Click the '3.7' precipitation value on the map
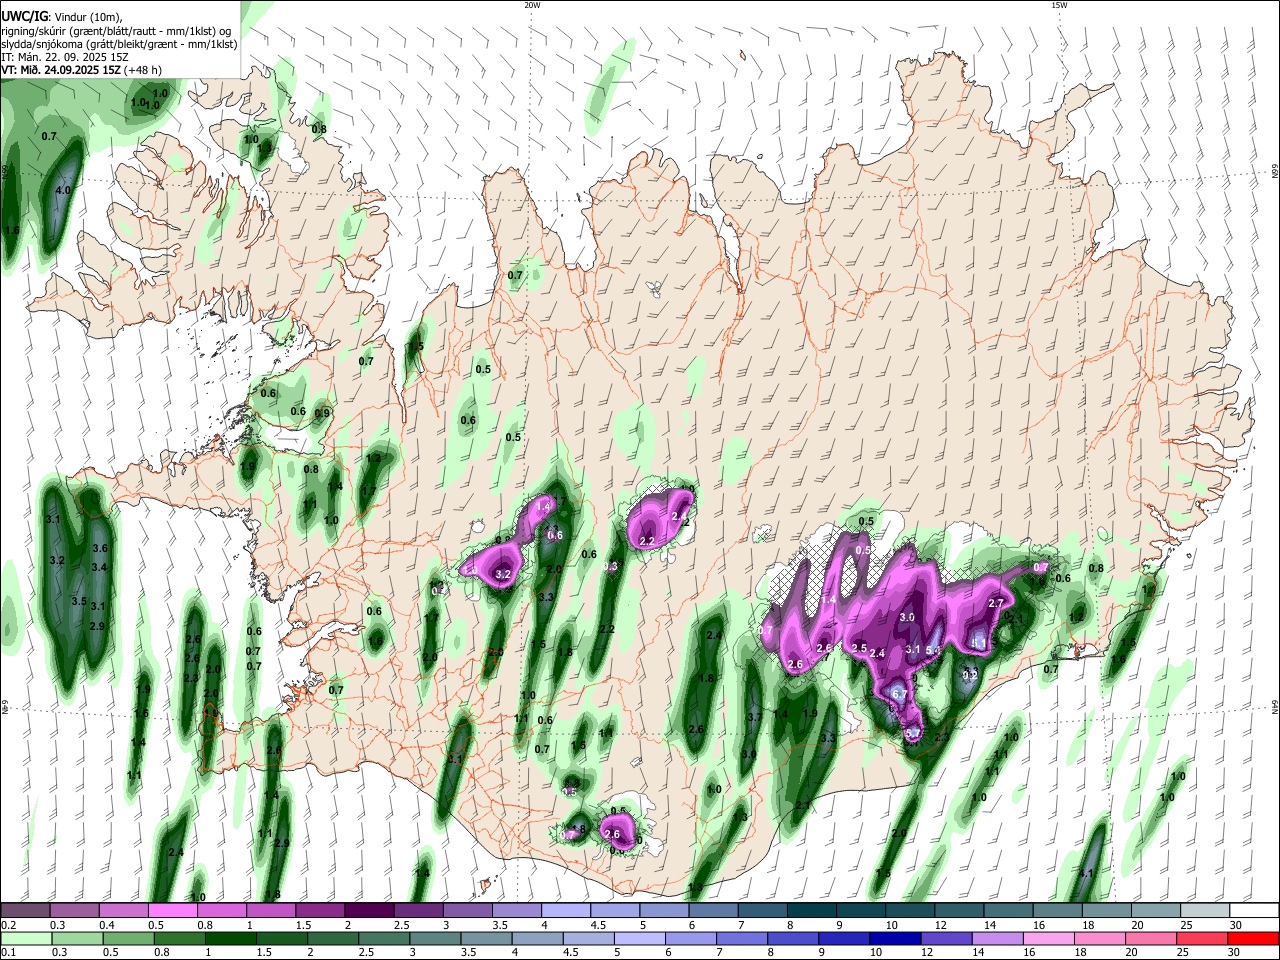The height and width of the screenshot is (960, 1280). pos(754,717)
